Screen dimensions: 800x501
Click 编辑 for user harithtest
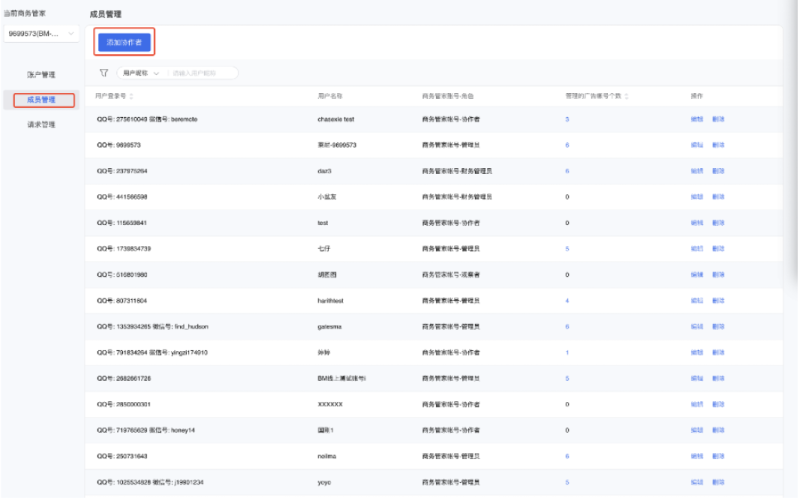click(696, 301)
